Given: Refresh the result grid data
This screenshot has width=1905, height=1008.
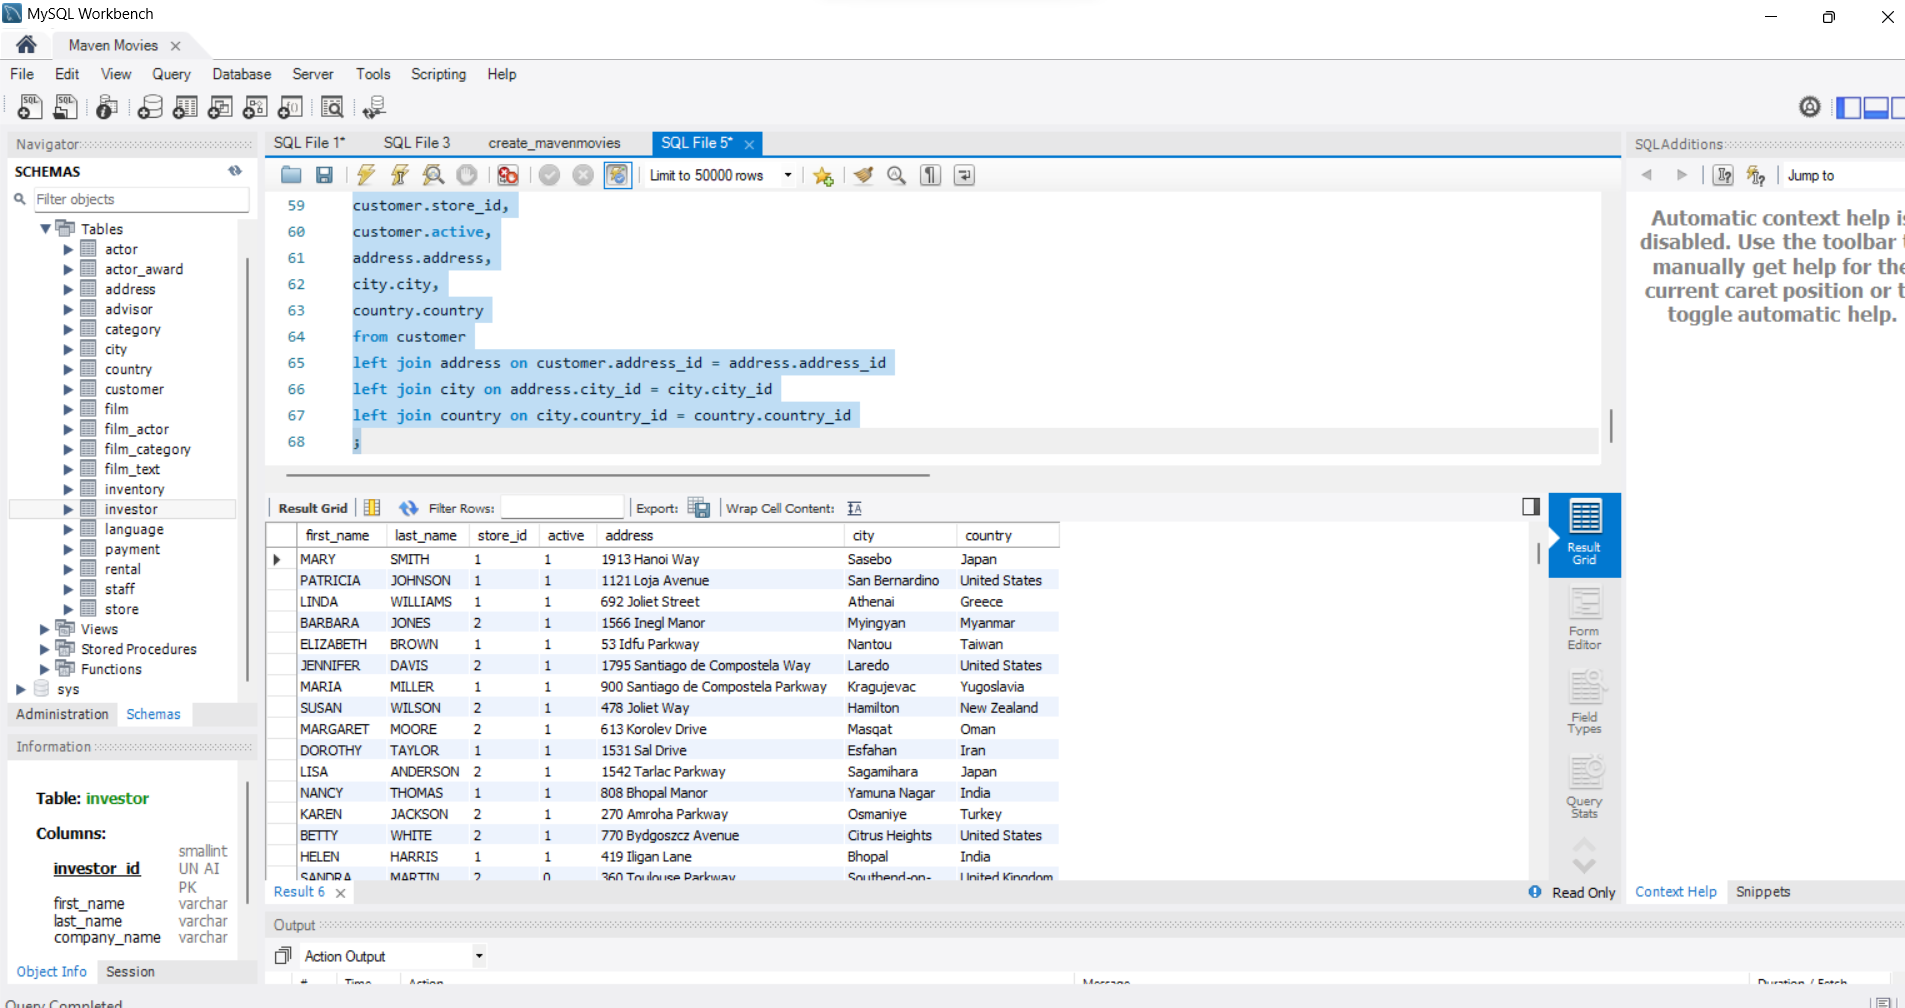Looking at the screenshot, I should (x=408, y=508).
